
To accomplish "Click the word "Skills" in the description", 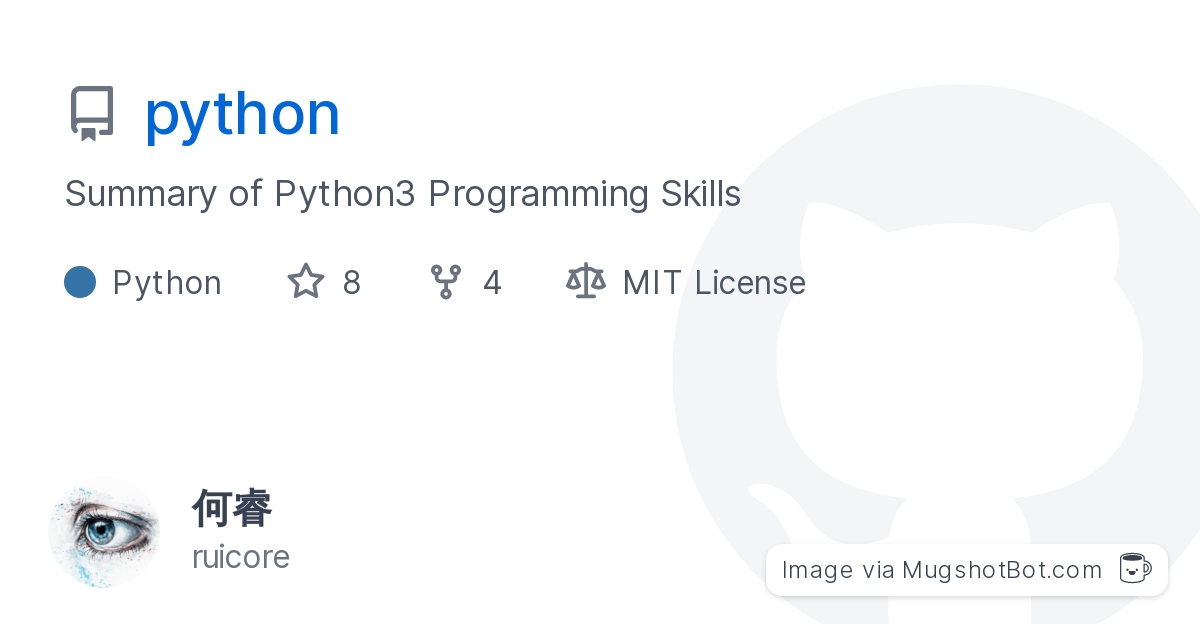I will point(700,194).
